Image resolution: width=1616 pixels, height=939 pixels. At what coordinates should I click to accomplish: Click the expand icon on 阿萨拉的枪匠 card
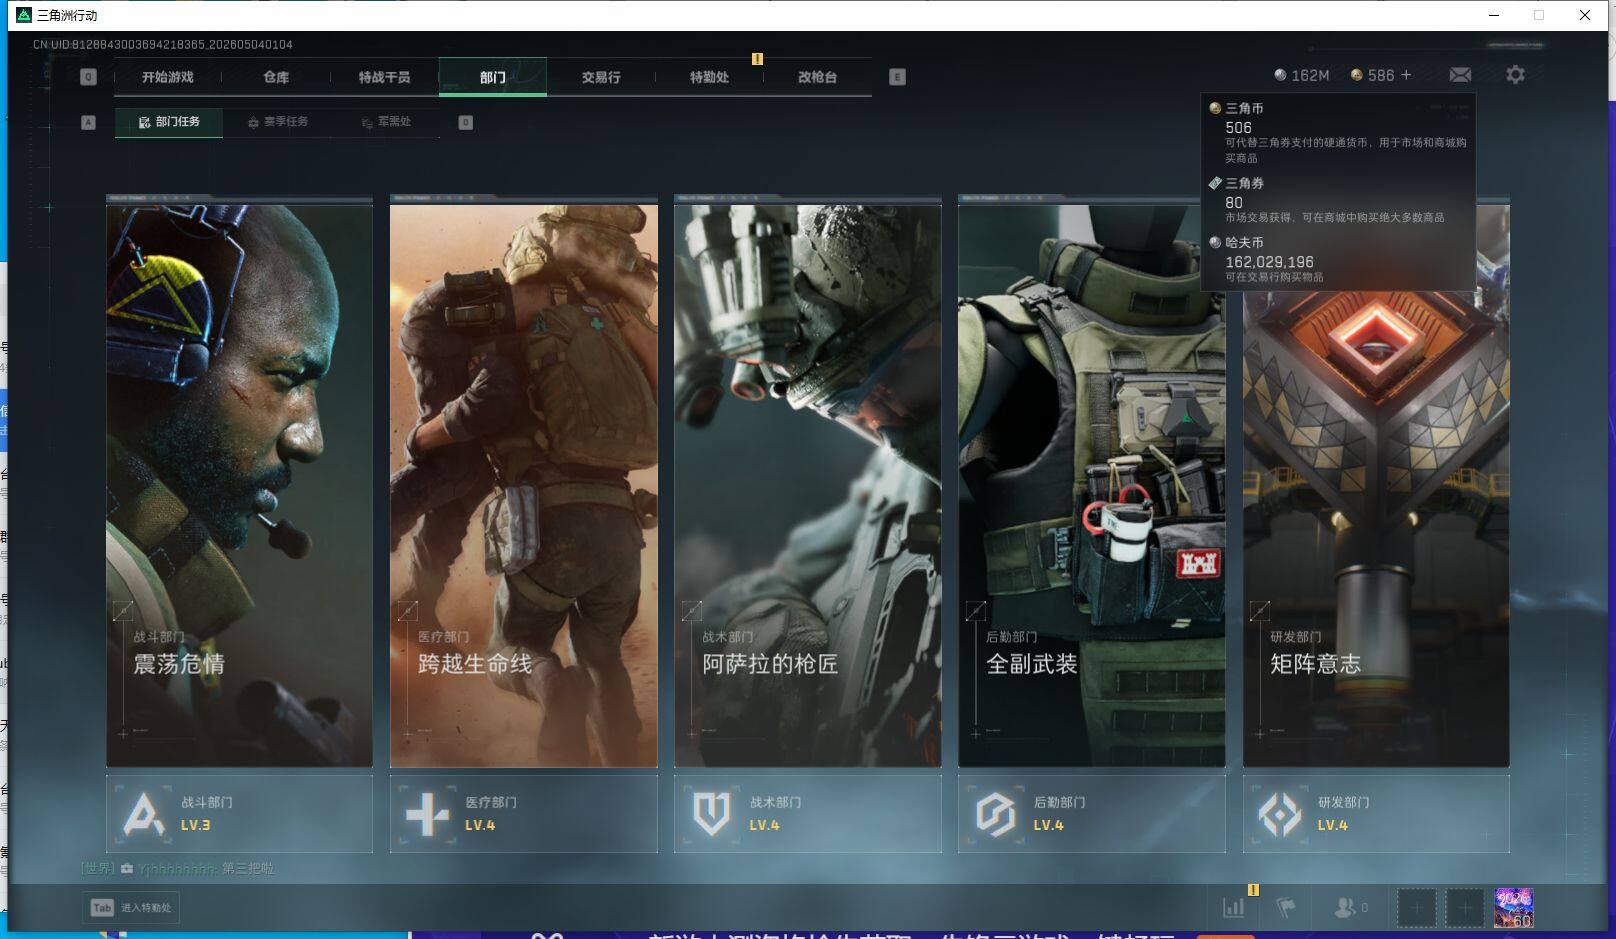tap(691, 610)
